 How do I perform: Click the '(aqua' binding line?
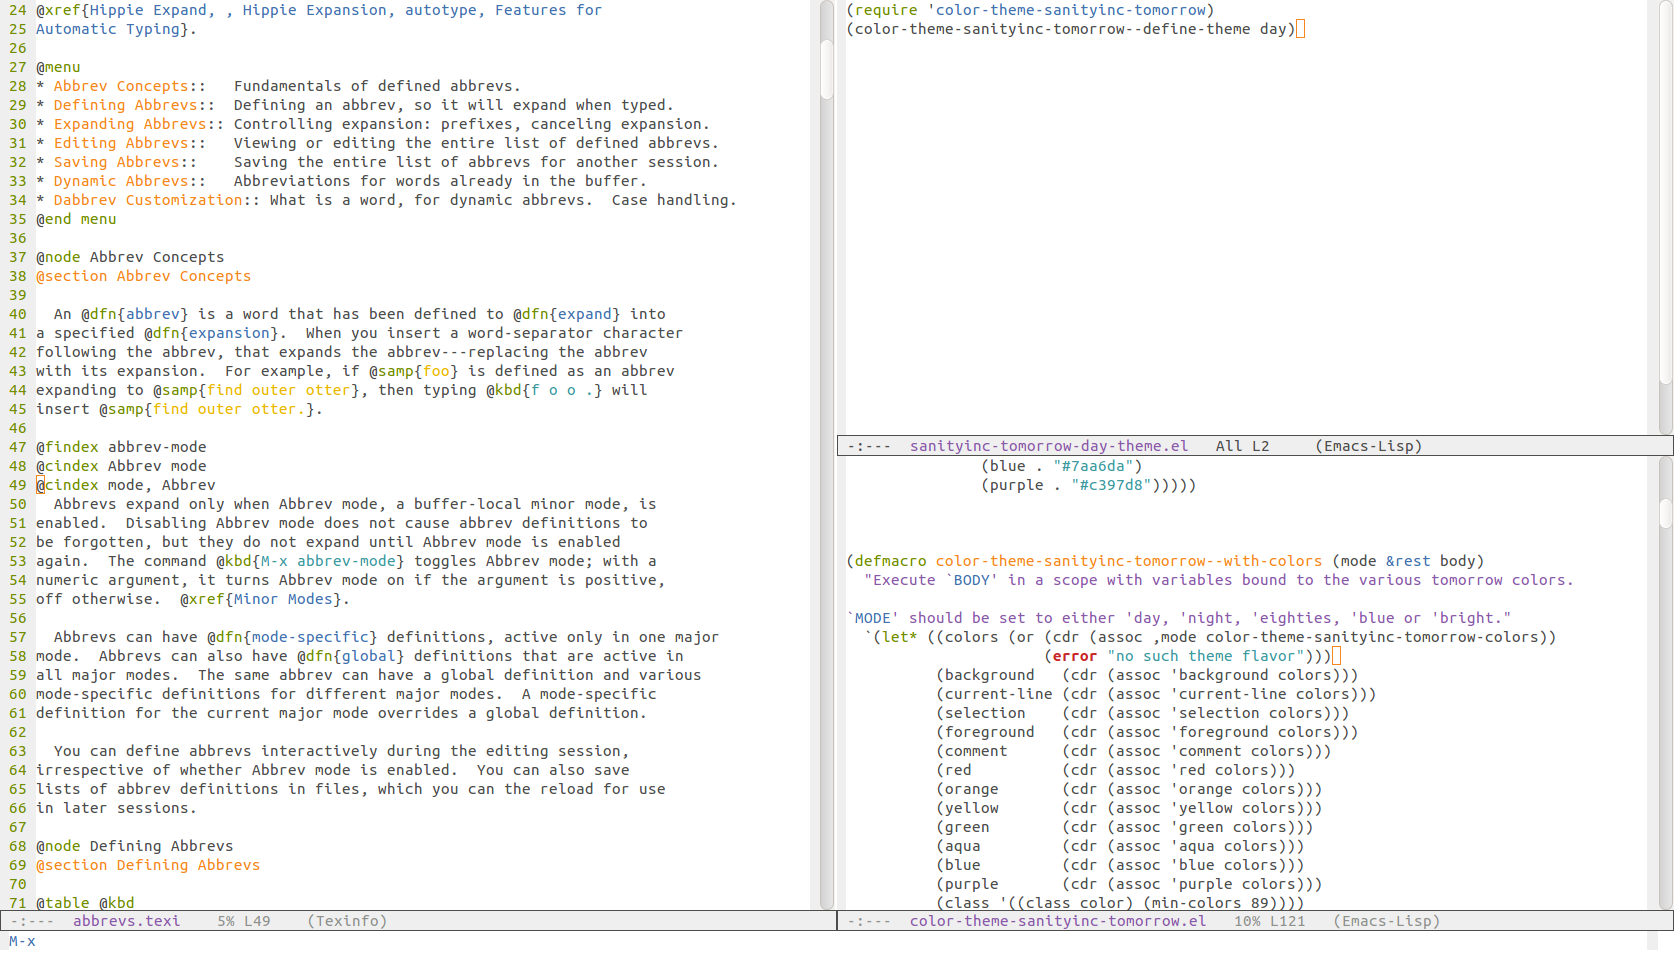point(1120,846)
